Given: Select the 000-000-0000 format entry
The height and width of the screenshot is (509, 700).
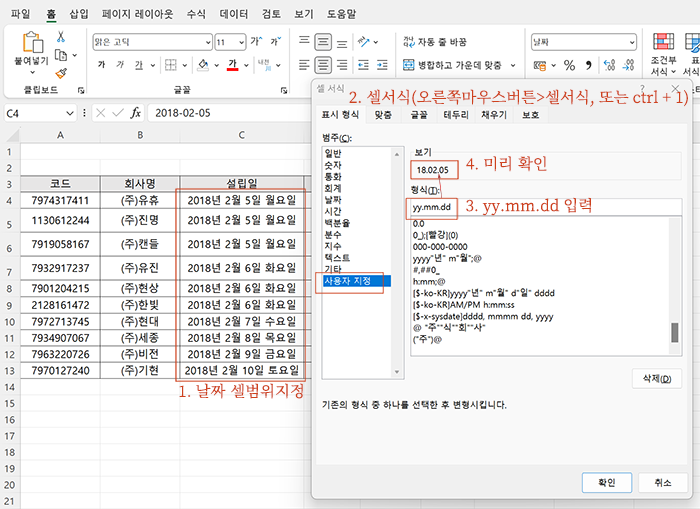Looking at the screenshot, I should point(440,247).
